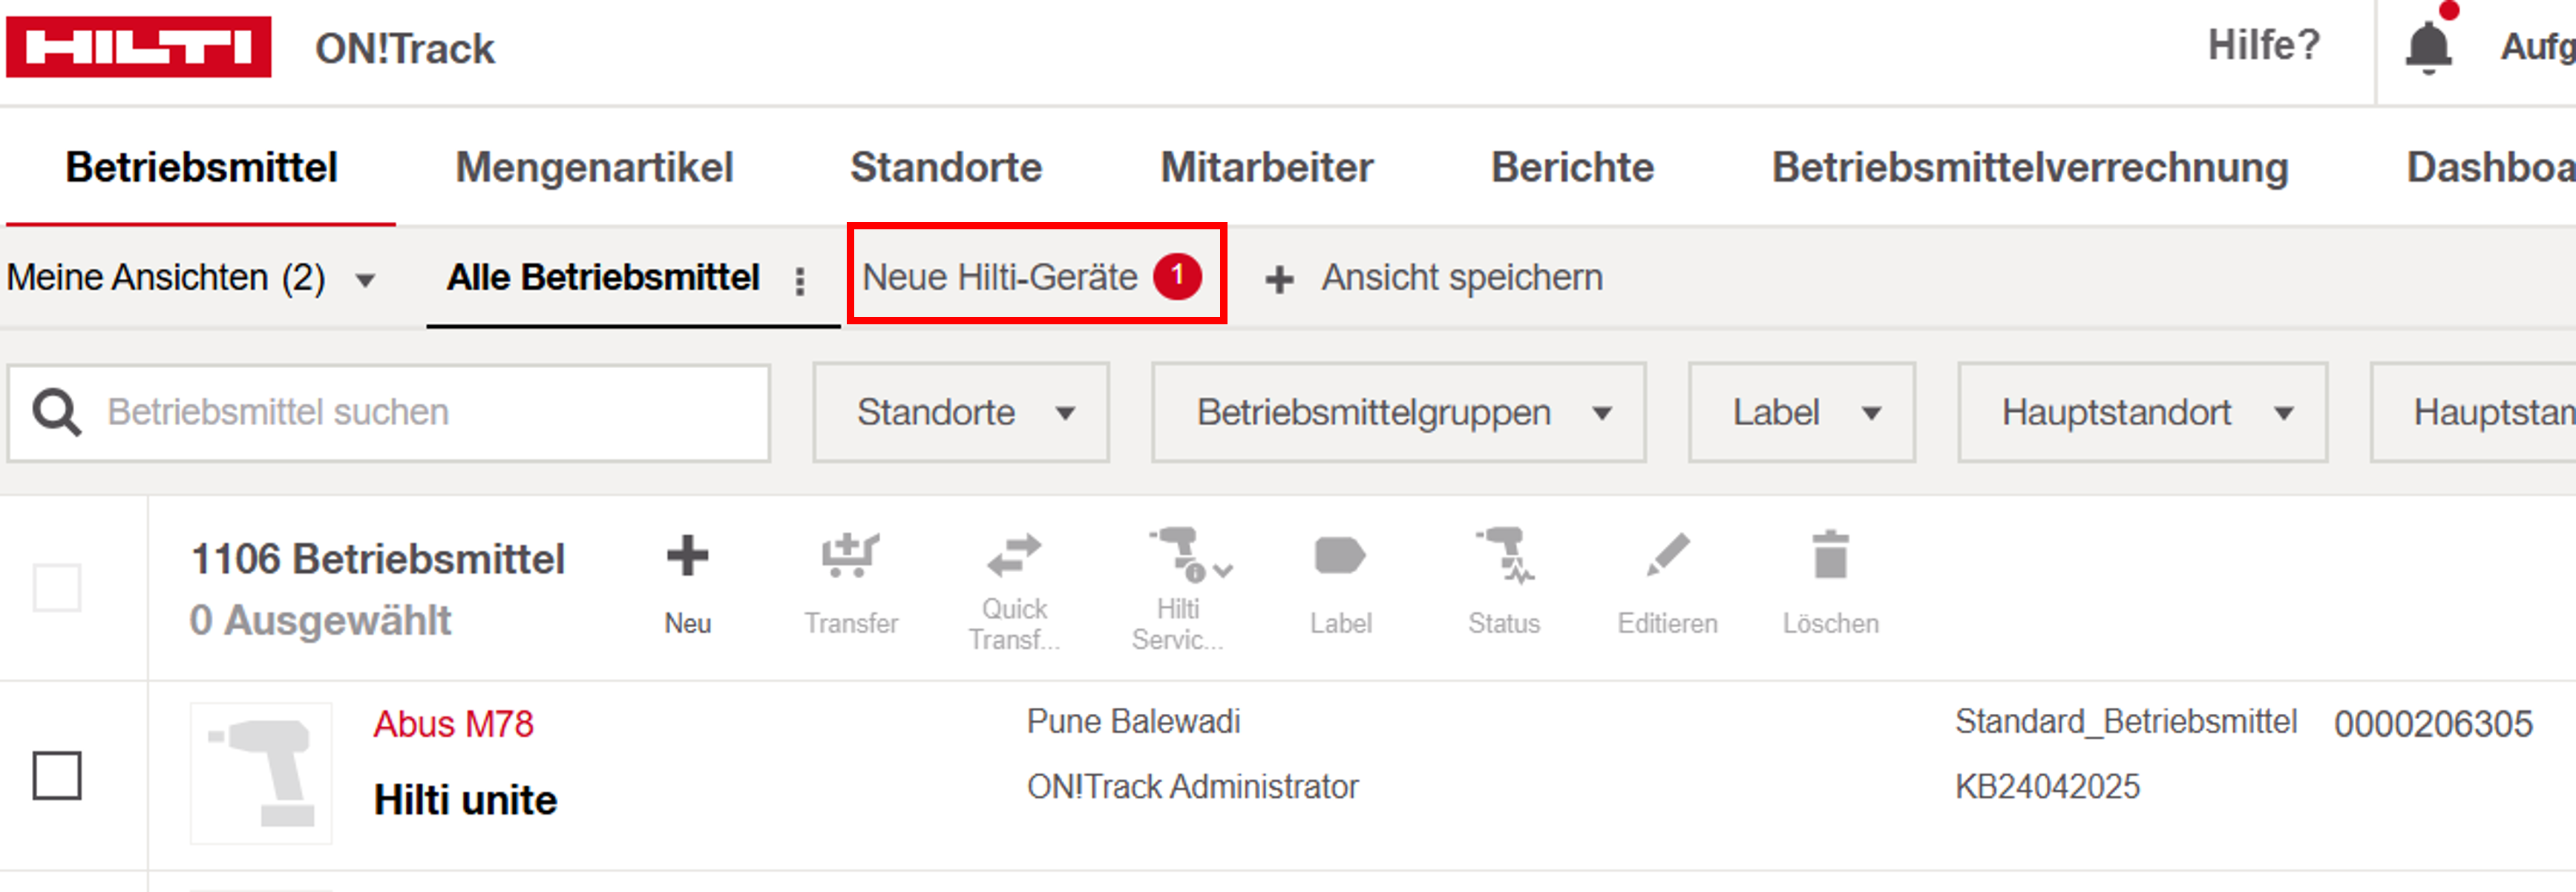
Task: Click the Quick Transfer arrows icon
Action: point(1013,556)
